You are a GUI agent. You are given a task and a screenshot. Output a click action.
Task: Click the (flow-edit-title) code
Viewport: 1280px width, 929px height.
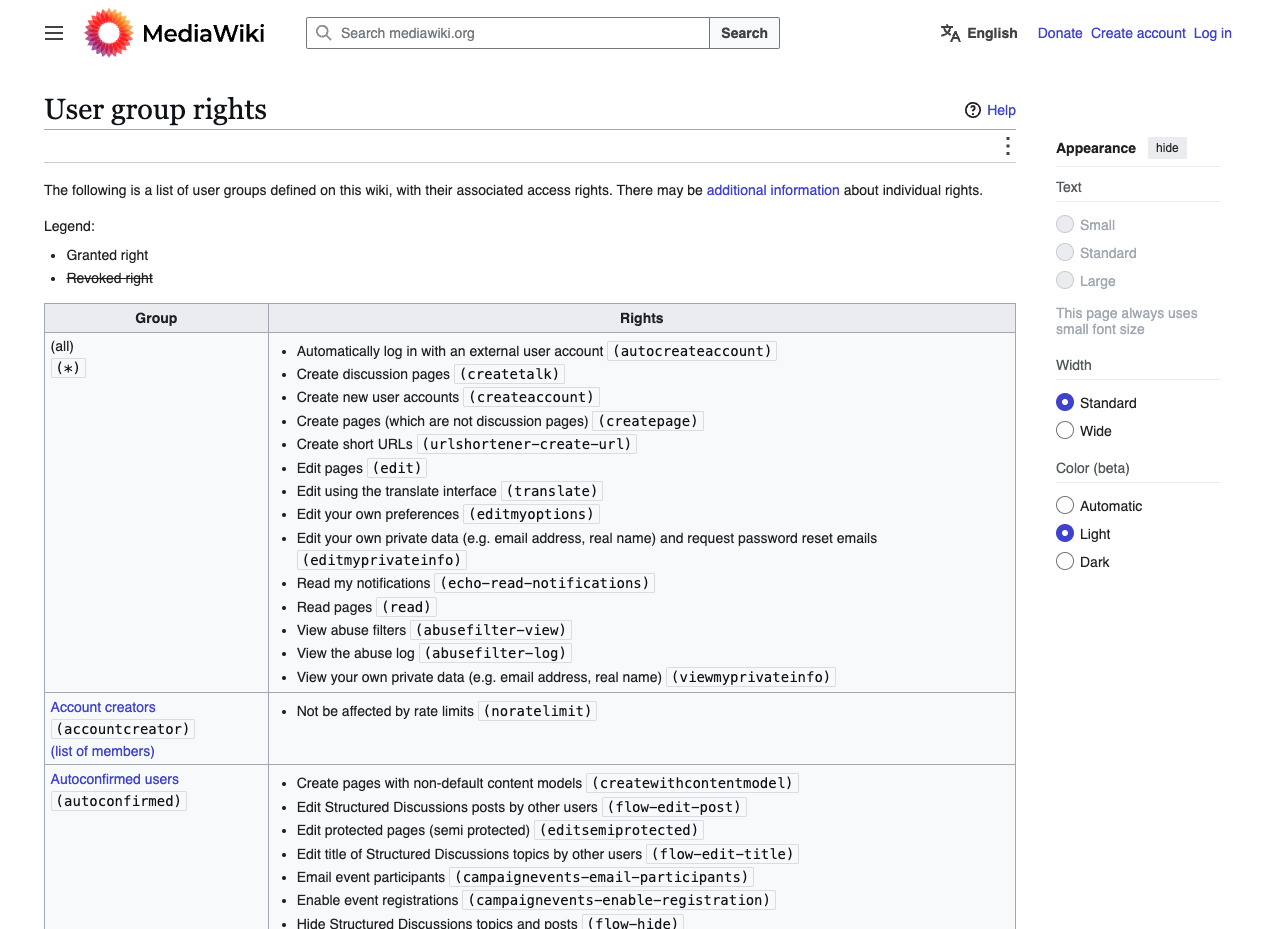722,854
